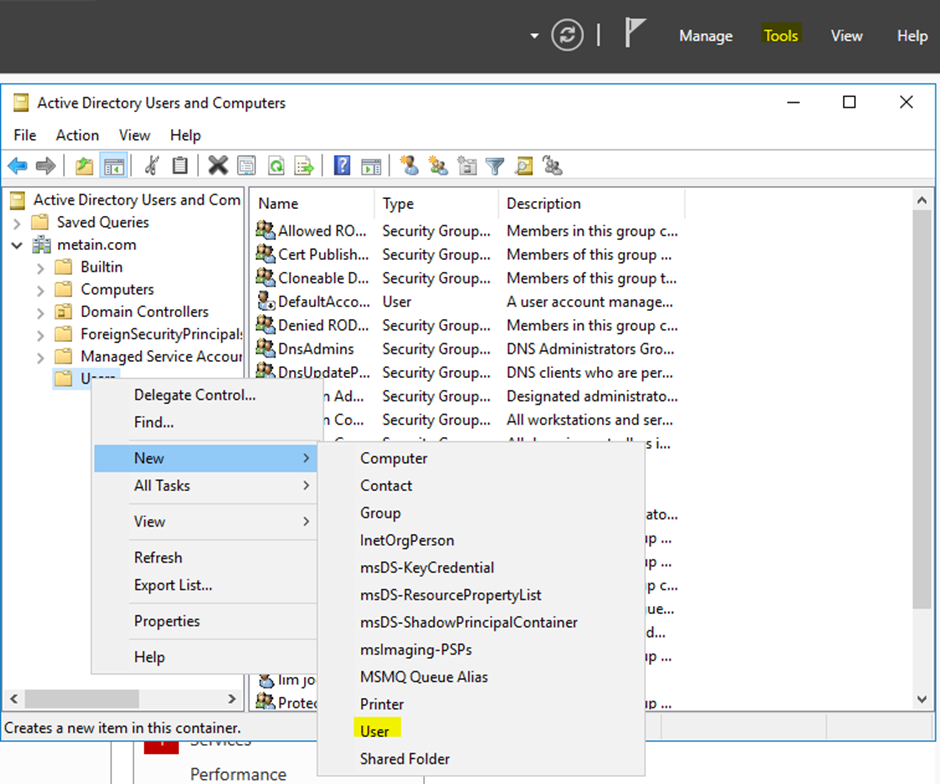The image size is (940, 784).
Task: Click the Server Manager notifications flag icon
Action: (x=635, y=32)
